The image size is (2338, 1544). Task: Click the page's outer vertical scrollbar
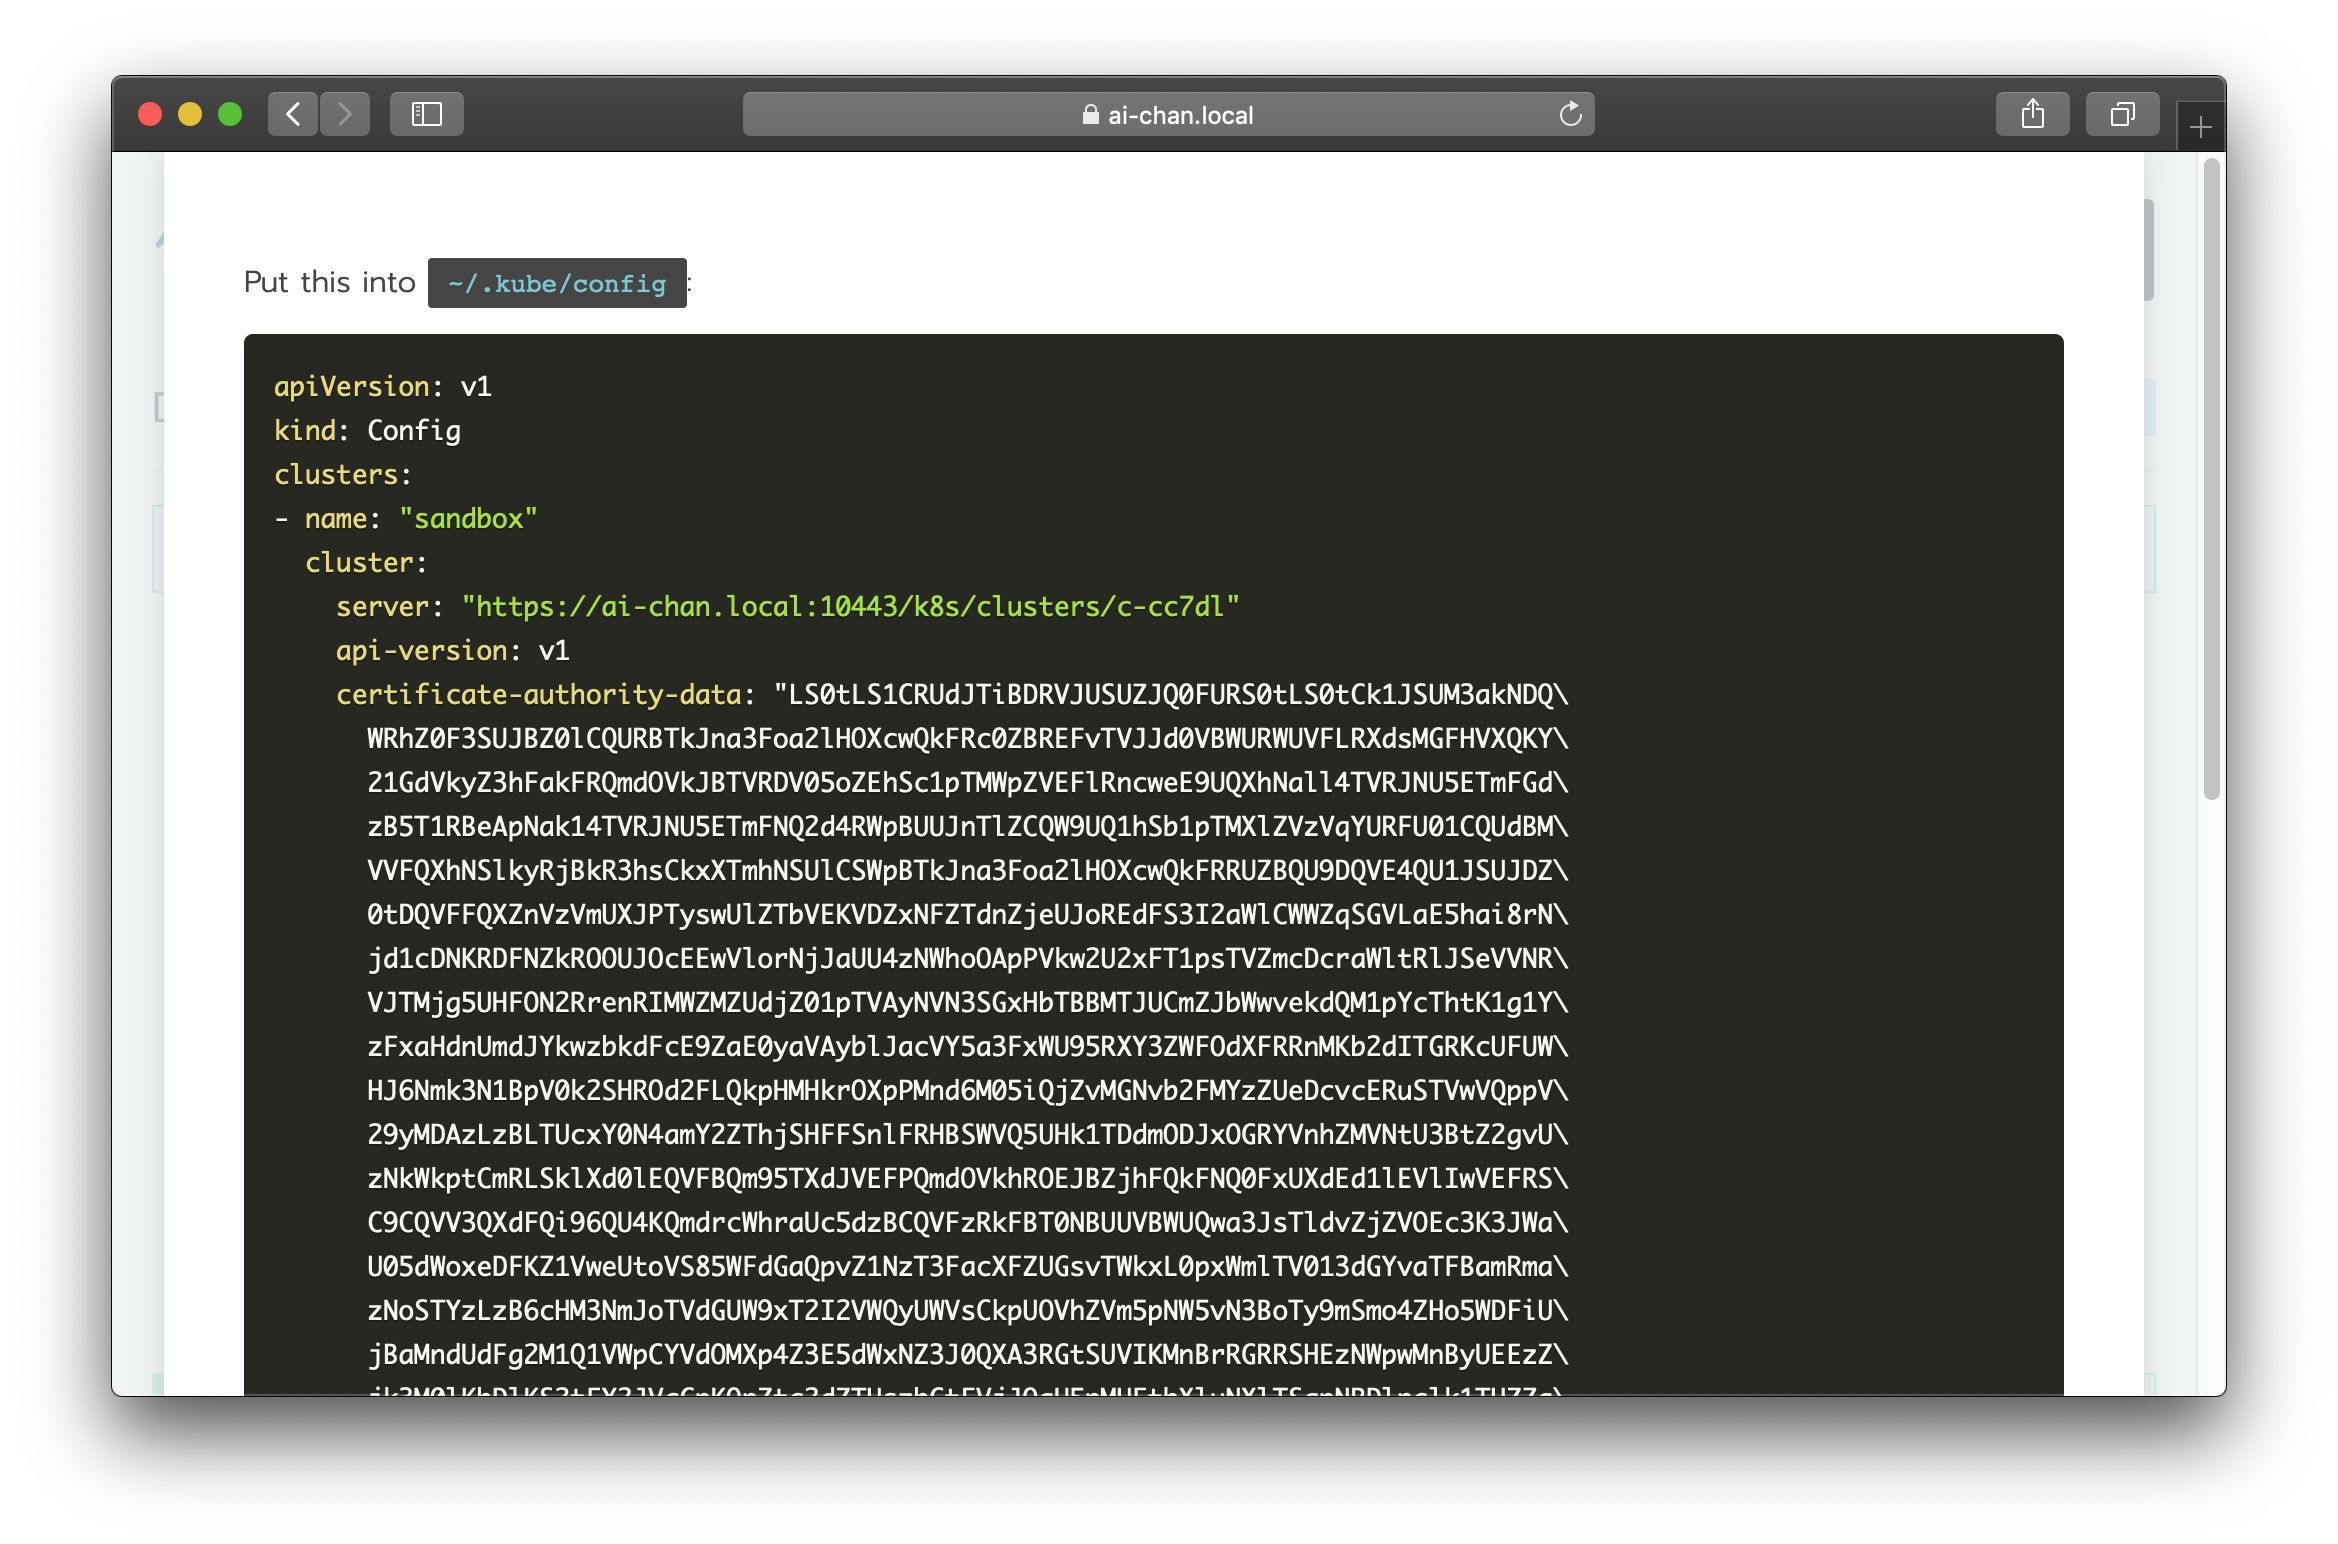point(2212,480)
